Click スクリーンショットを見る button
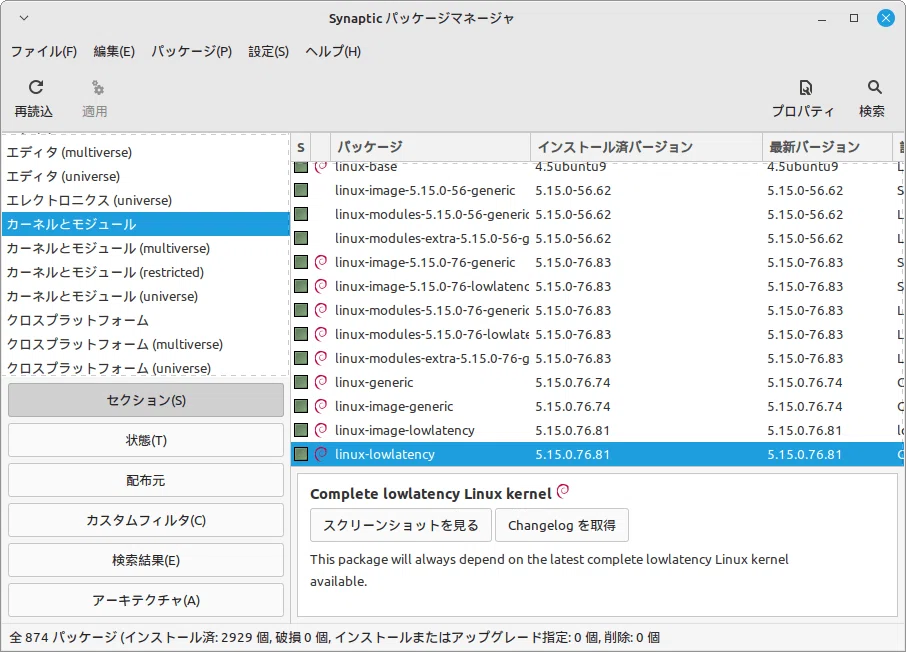906x652 pixels. (x=400, y=525)
